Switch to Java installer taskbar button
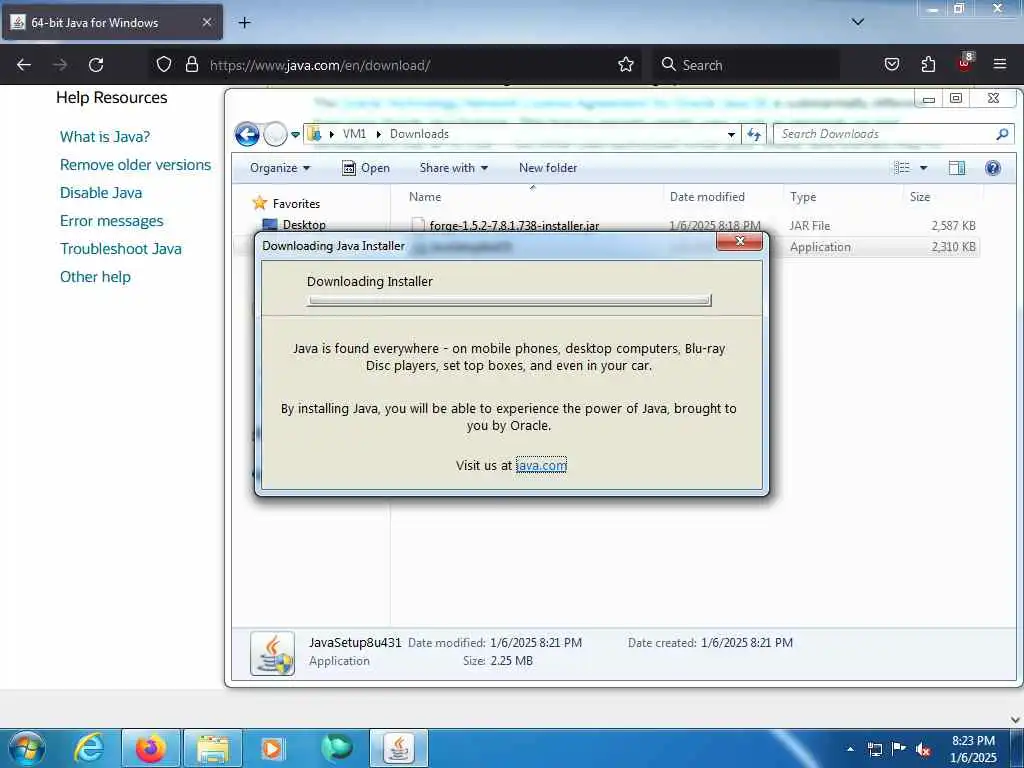Screen dimensions: 1024x768 coord(399,748)
